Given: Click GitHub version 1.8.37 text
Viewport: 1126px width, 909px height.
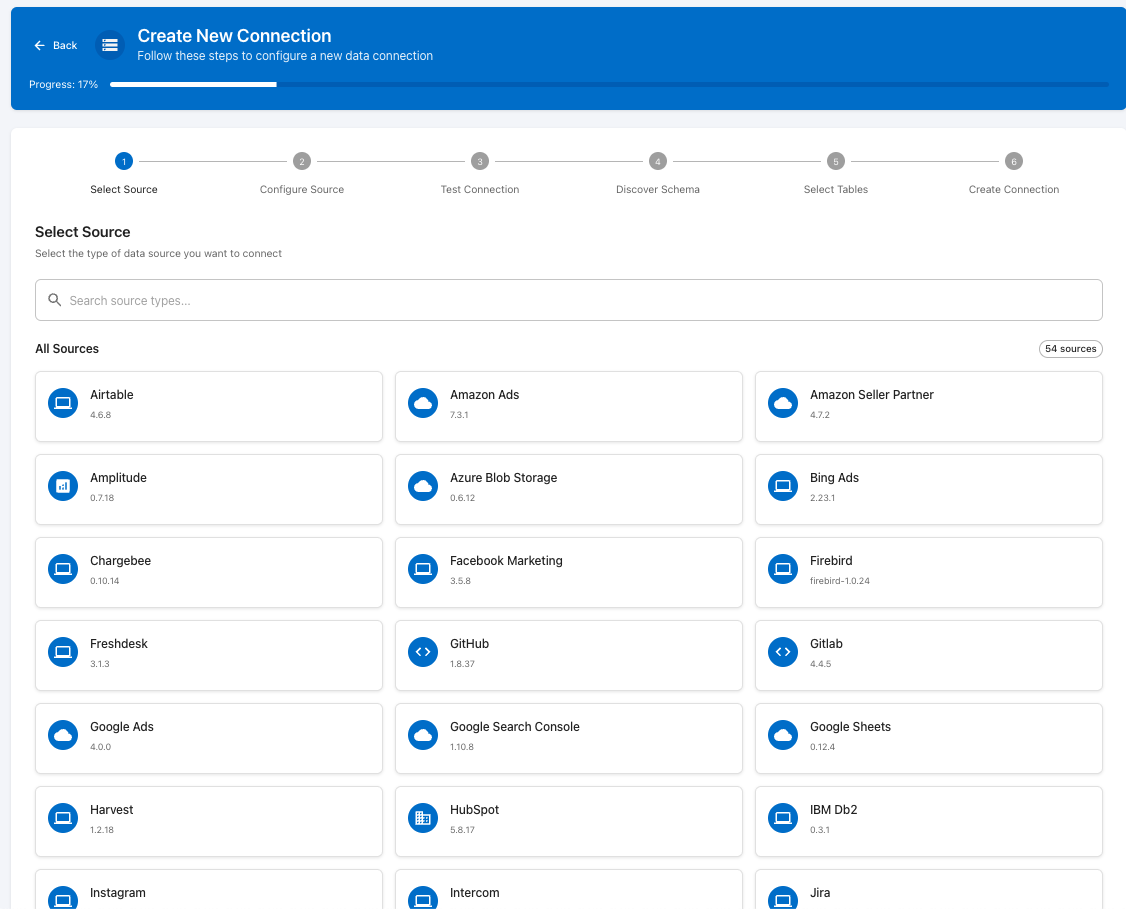Looking at the screenshot, I should [462, 664].
